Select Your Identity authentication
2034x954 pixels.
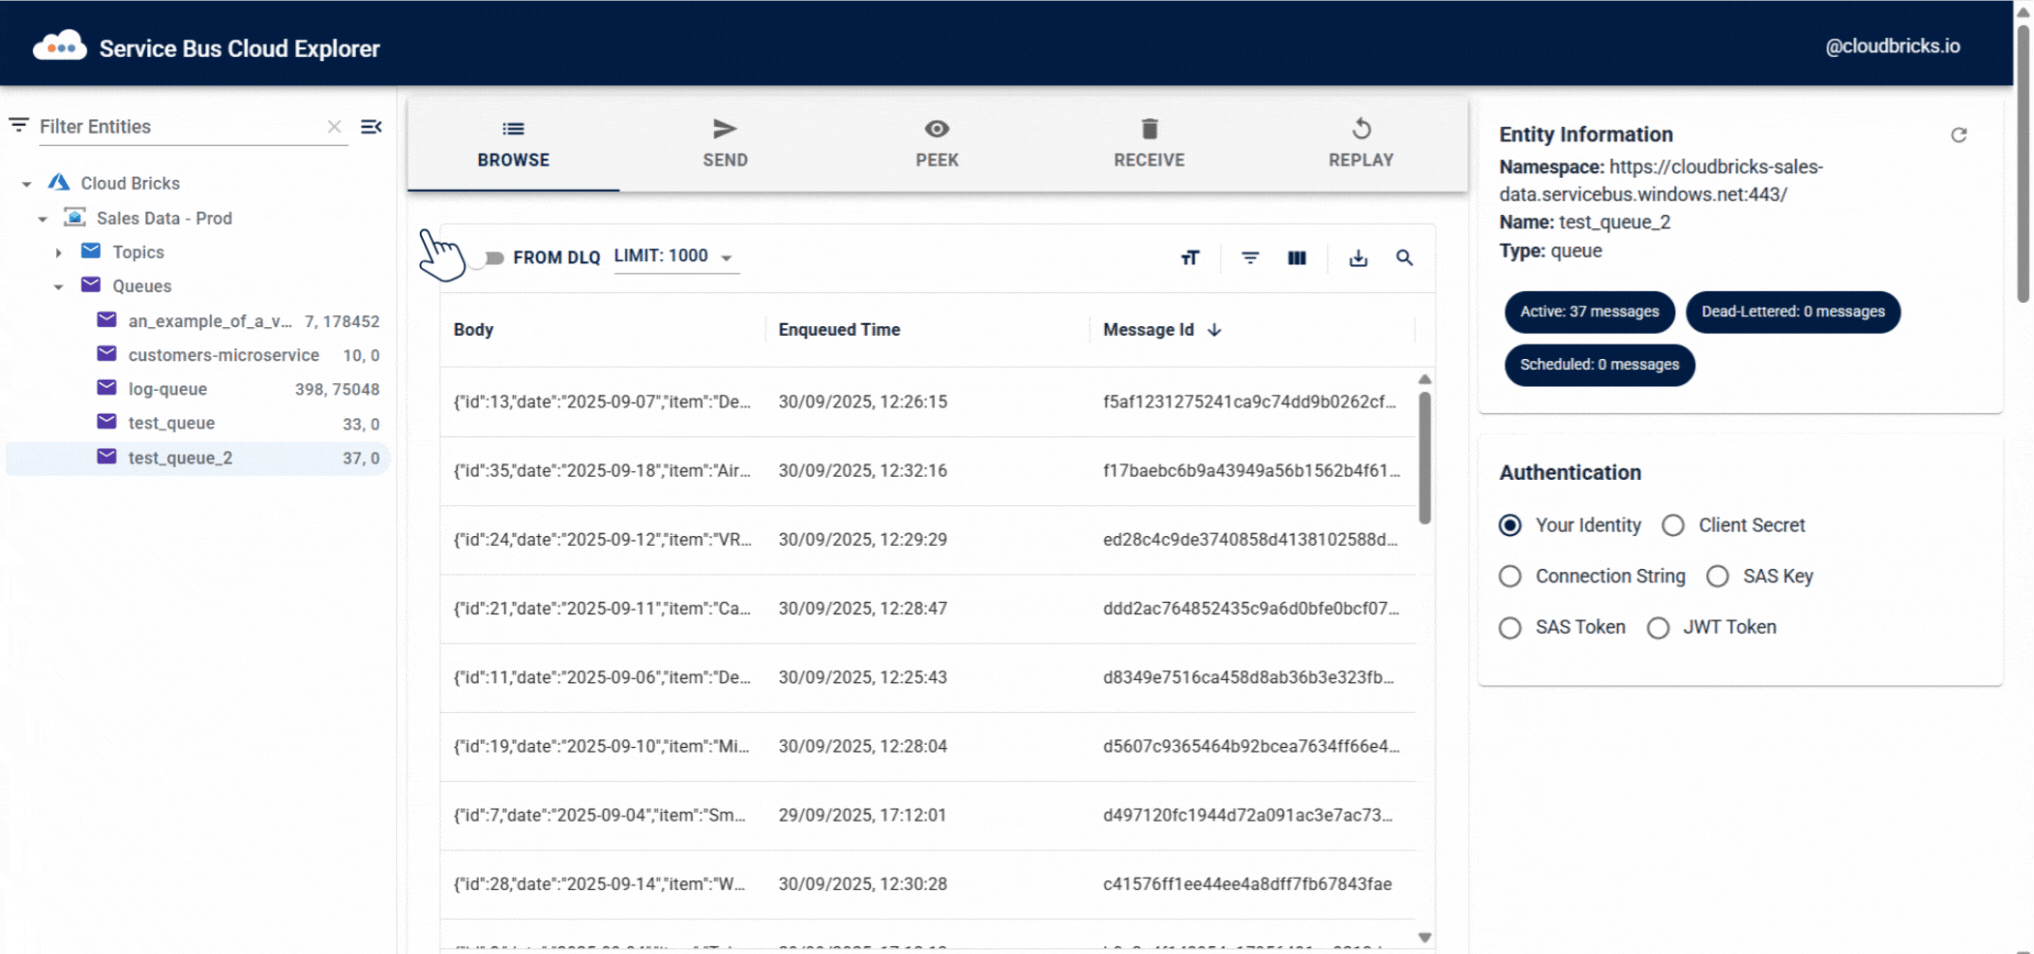coord(1510,525)
